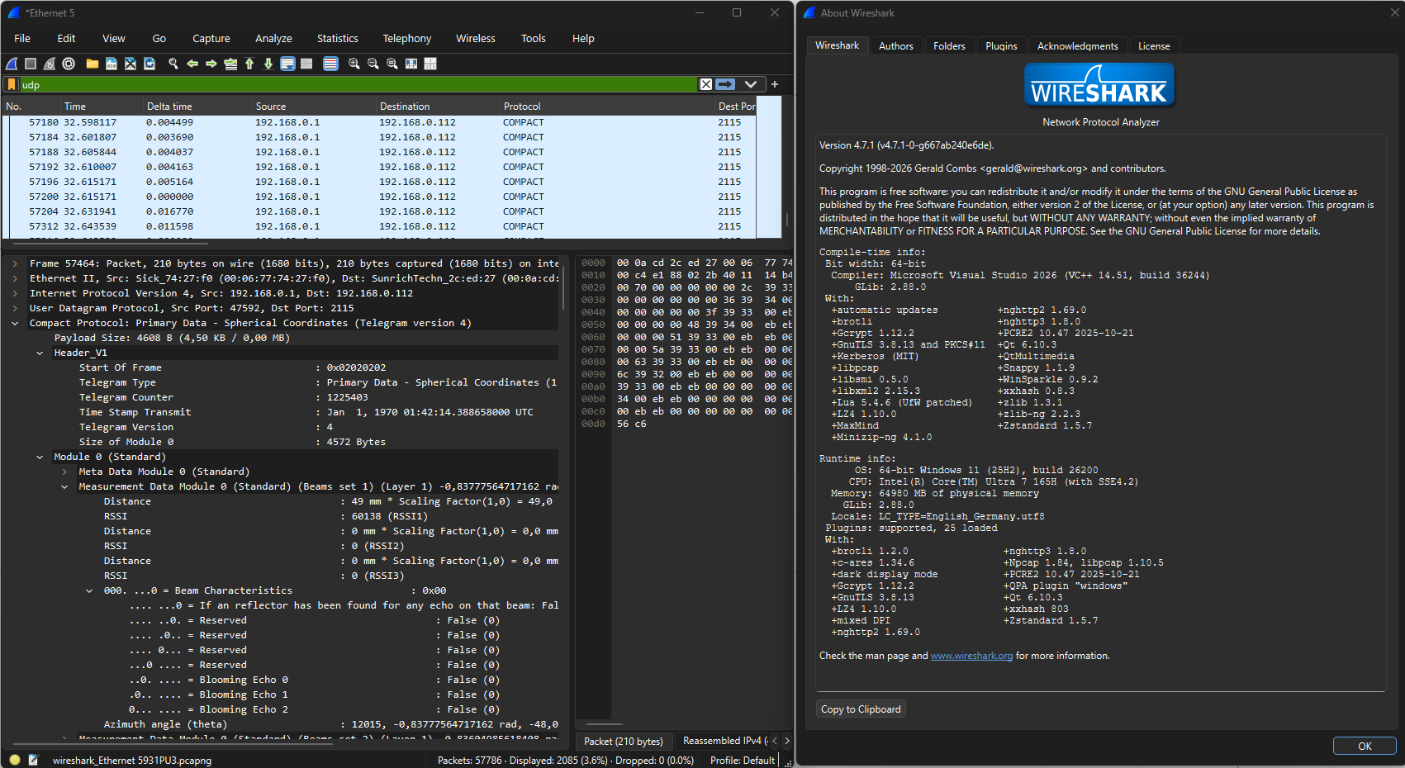Expand the Ethernet II tree row
Viewport: 1405px width, 768px height.
[x=15, y=279]
